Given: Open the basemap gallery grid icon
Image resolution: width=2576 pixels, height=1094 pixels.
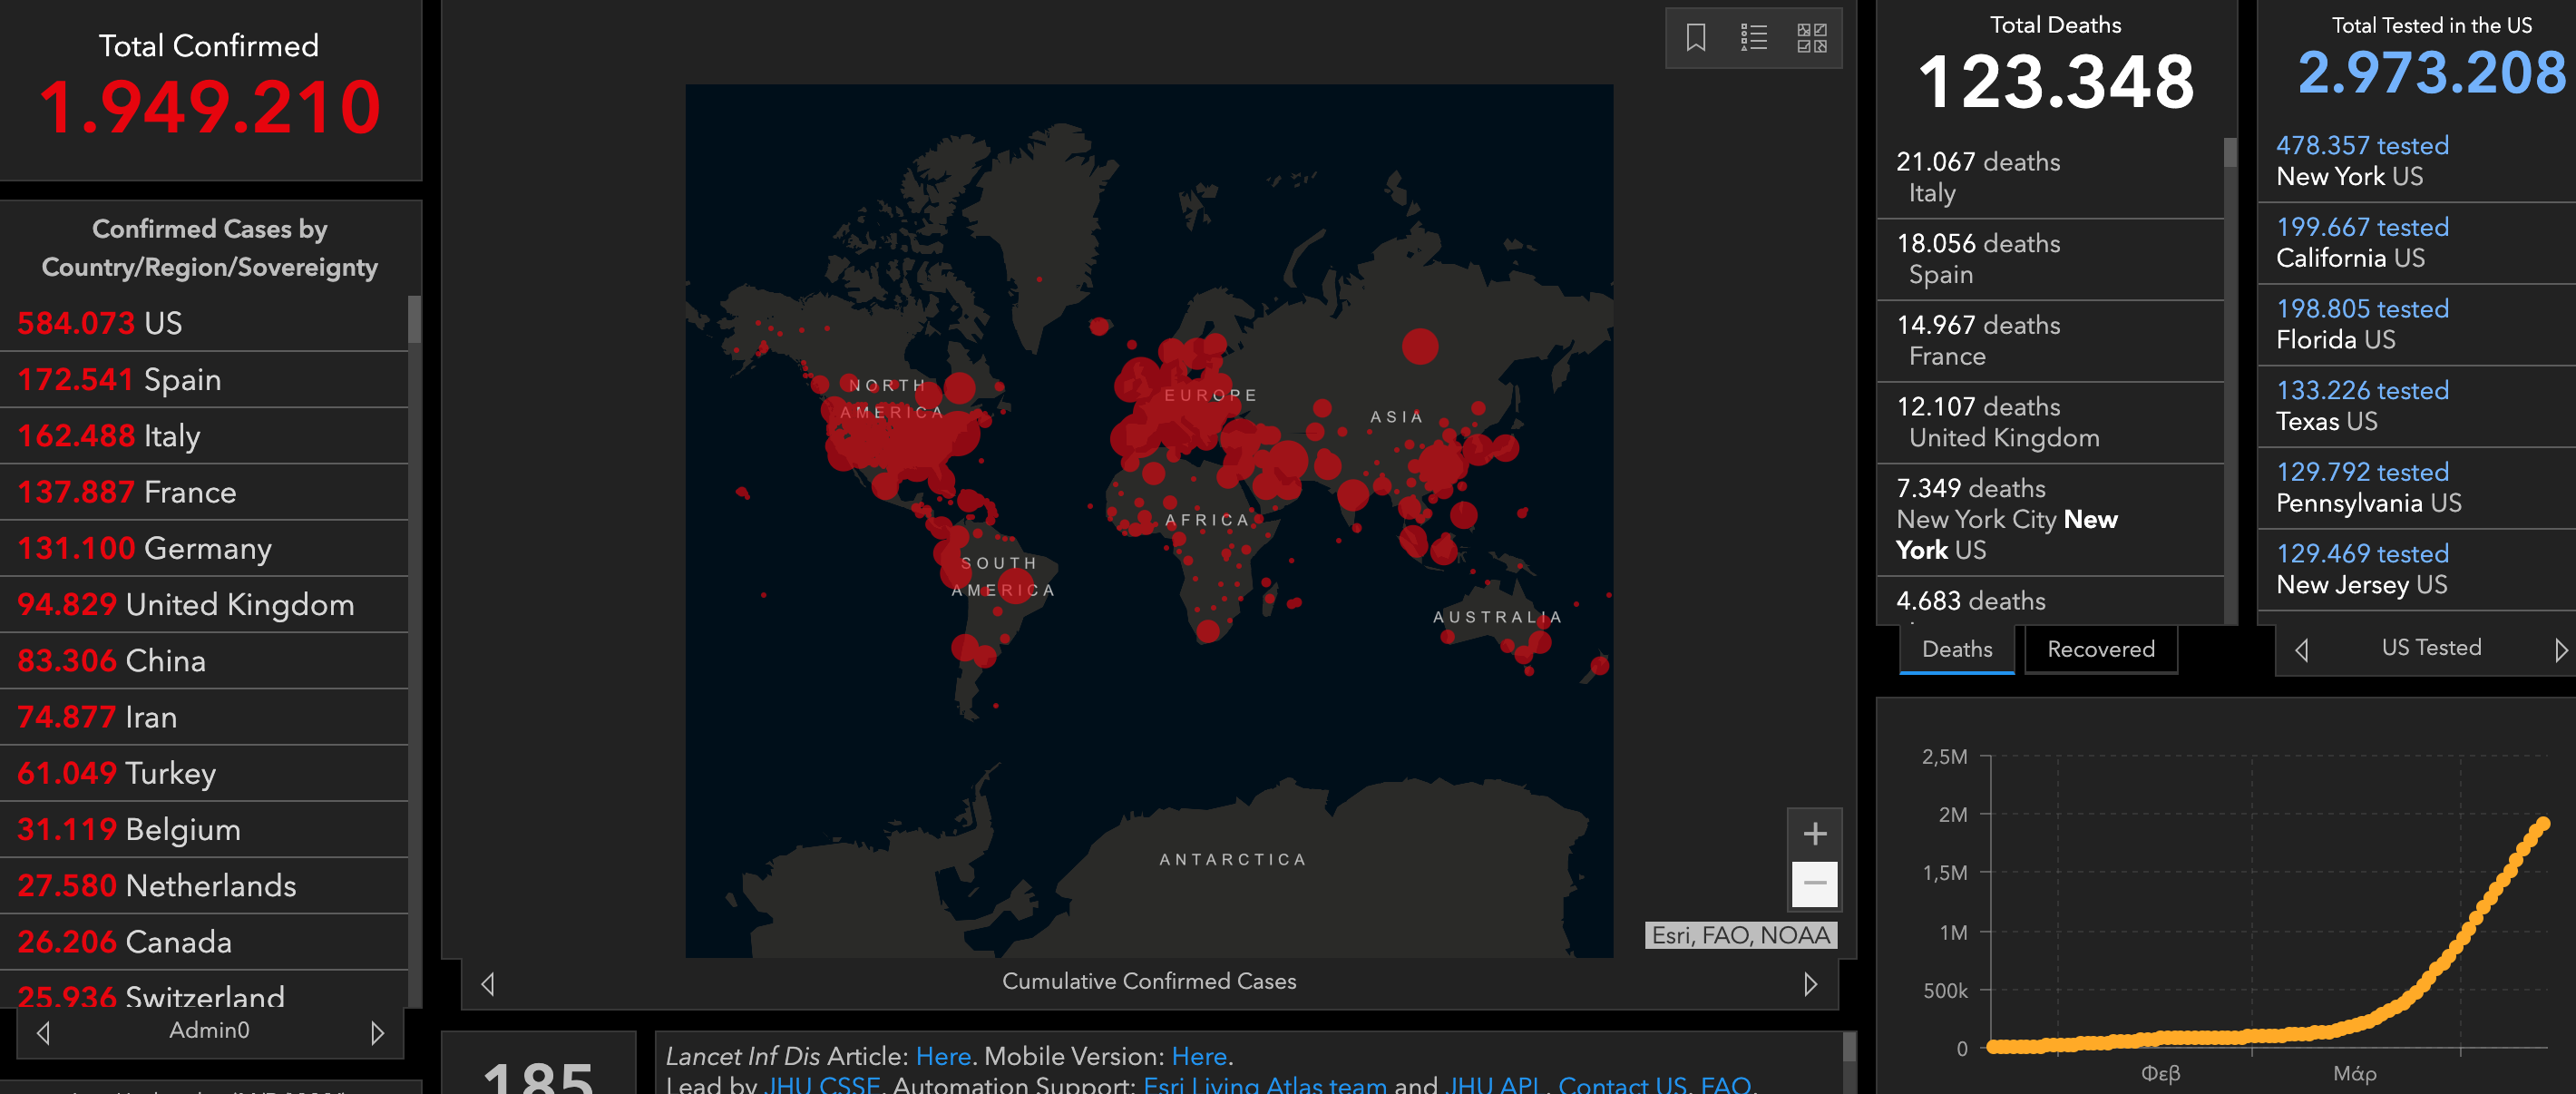Looking at the screenshot, I should tap(1811, 38).
